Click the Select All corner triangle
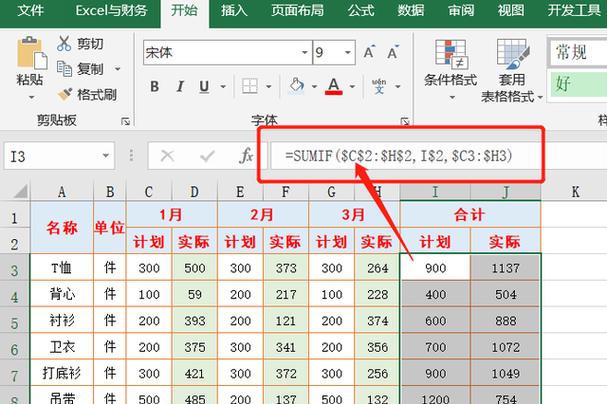Image resolution: width=607 pixels, height=404 pixels. tap(20, 192)
